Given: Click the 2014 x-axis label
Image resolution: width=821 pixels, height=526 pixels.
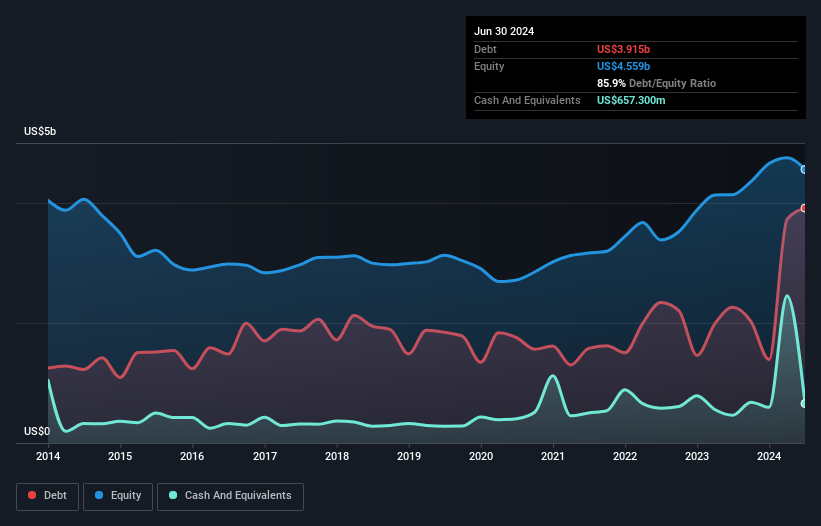Looking at the screenshot, I should tap(48, 456).
